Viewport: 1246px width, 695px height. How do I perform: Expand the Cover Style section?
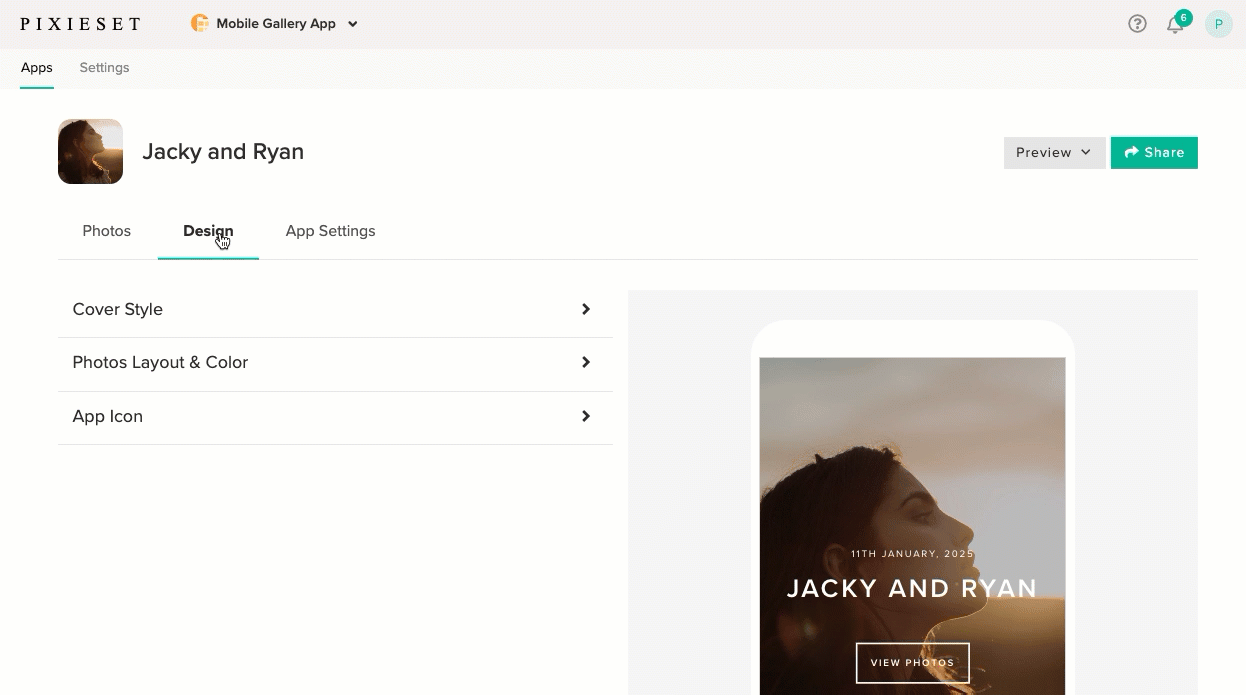click(335, 310)
